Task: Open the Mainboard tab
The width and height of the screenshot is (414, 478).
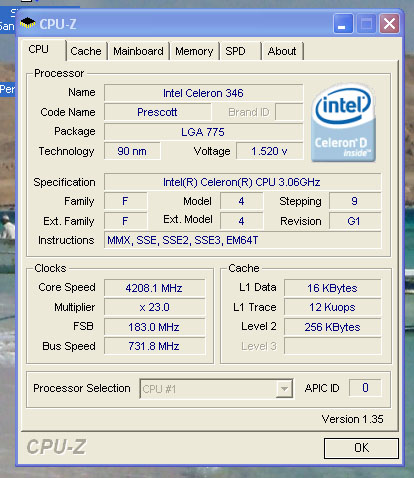Action: click(138, 51)
